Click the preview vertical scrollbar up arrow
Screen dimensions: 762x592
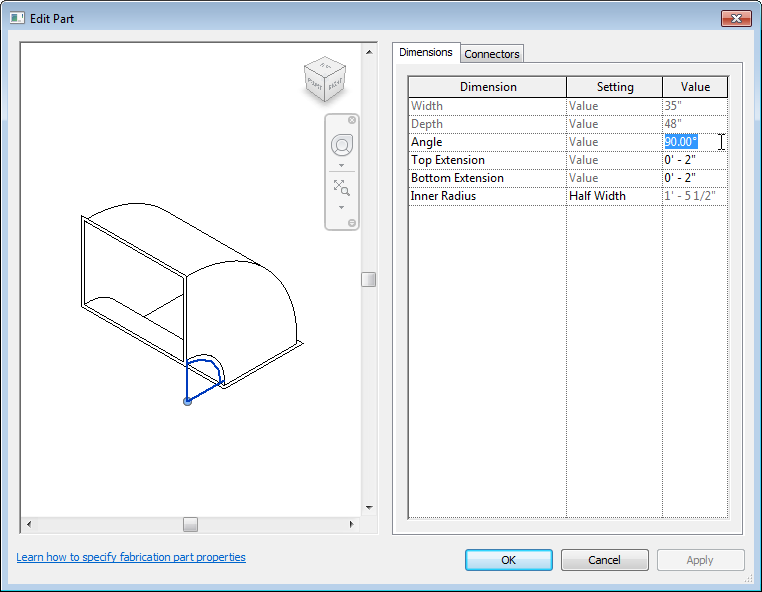coord(369,52)
